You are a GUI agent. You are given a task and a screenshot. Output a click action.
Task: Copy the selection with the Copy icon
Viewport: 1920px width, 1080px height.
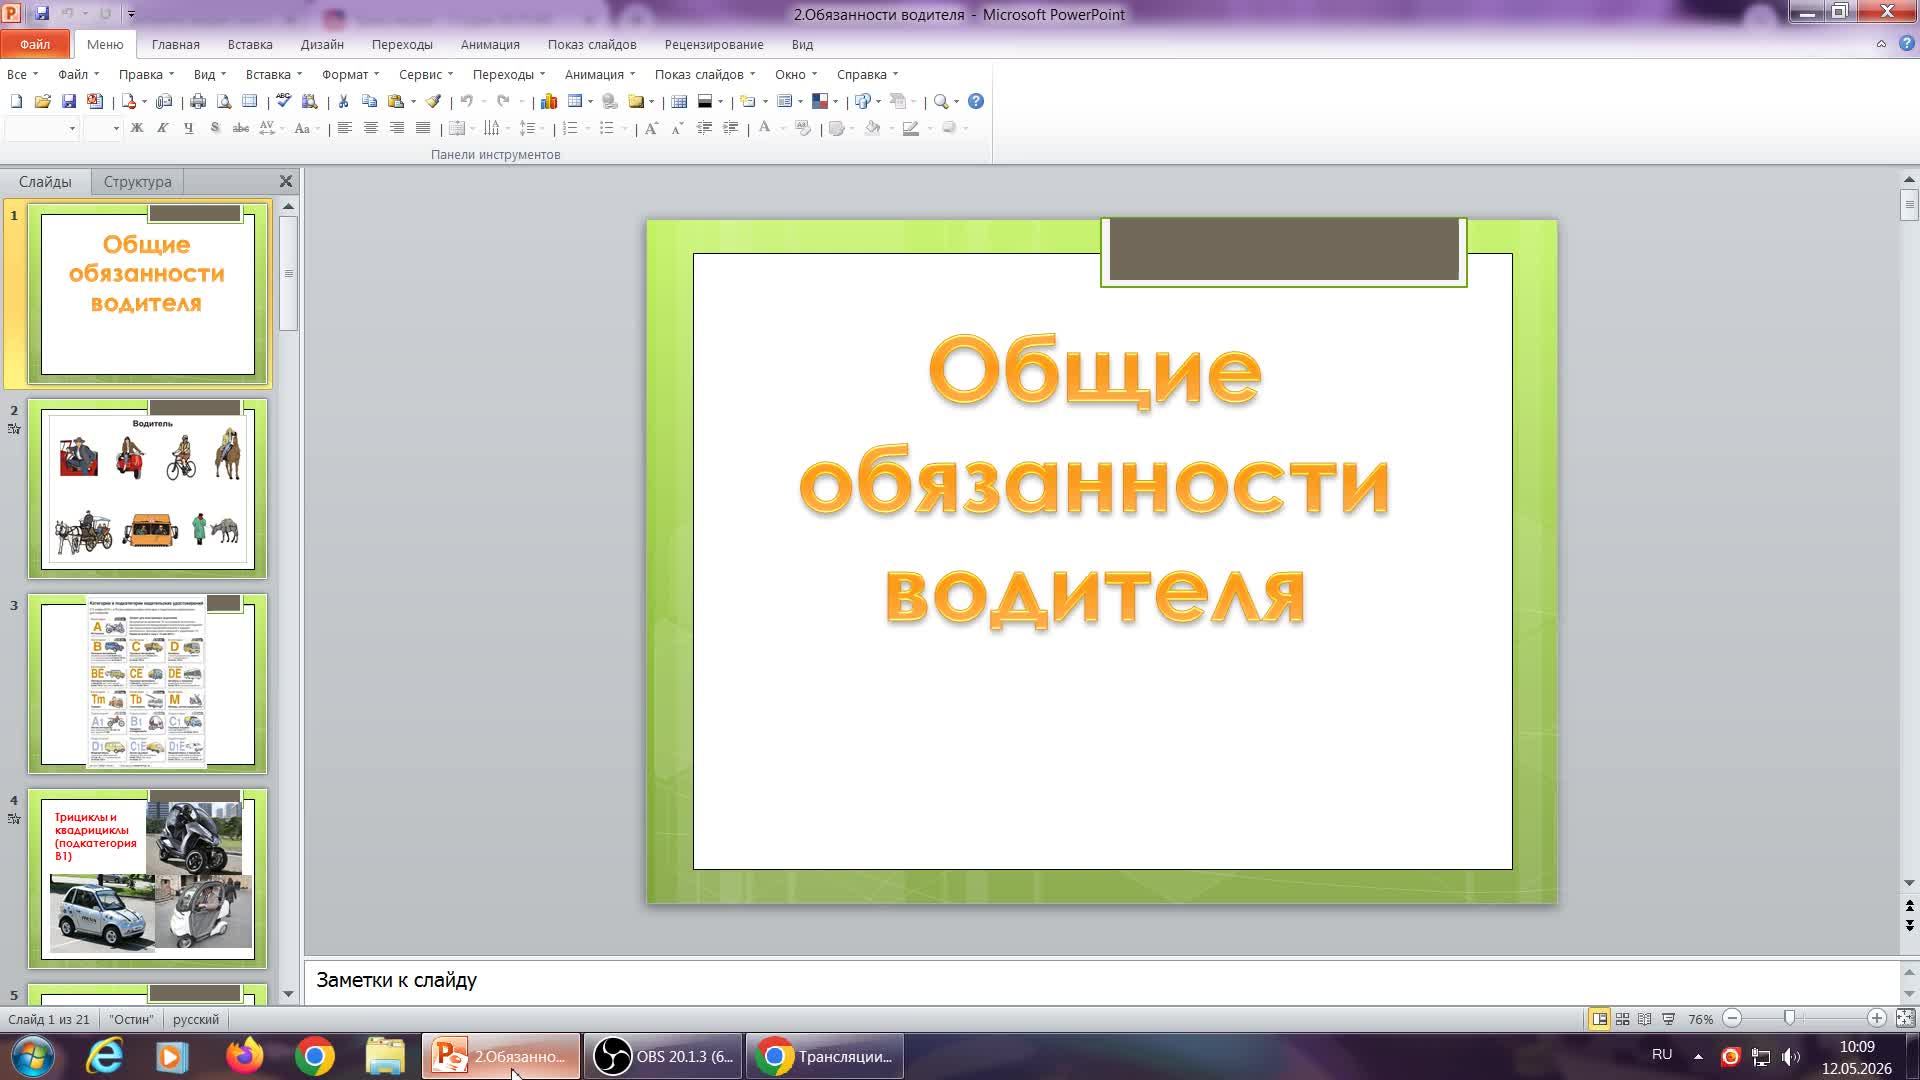coord(369,101)
